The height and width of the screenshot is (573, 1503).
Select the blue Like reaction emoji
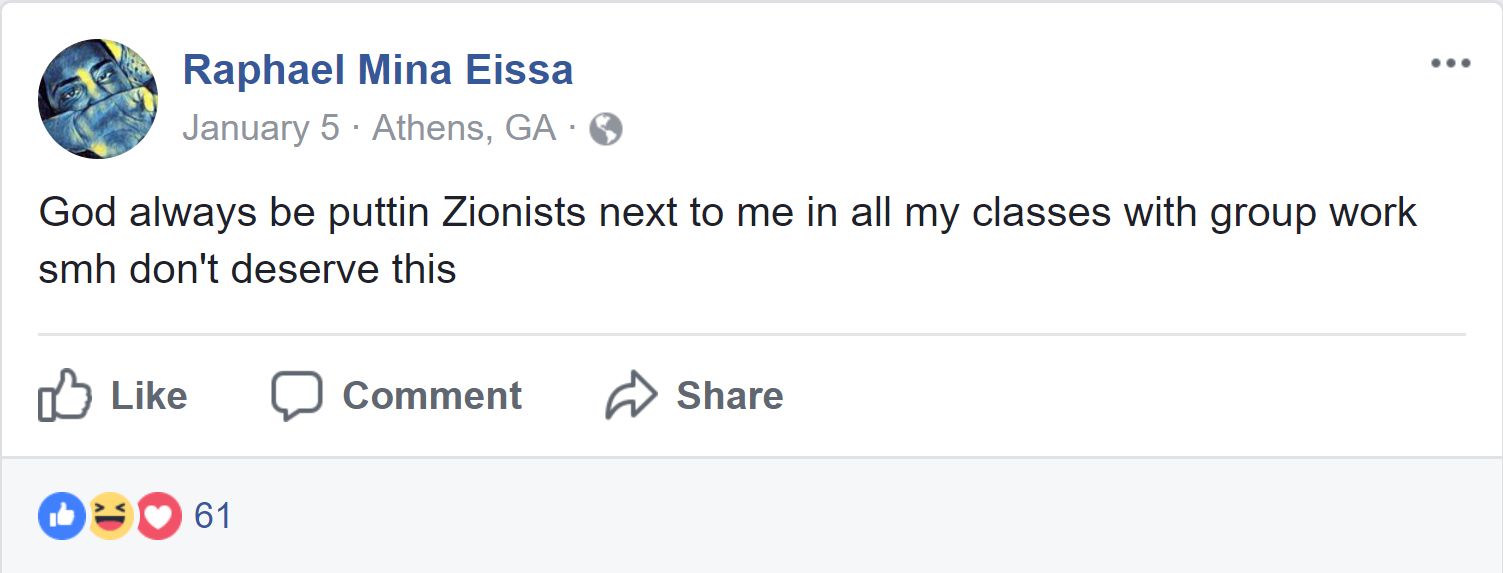[61, 516]
